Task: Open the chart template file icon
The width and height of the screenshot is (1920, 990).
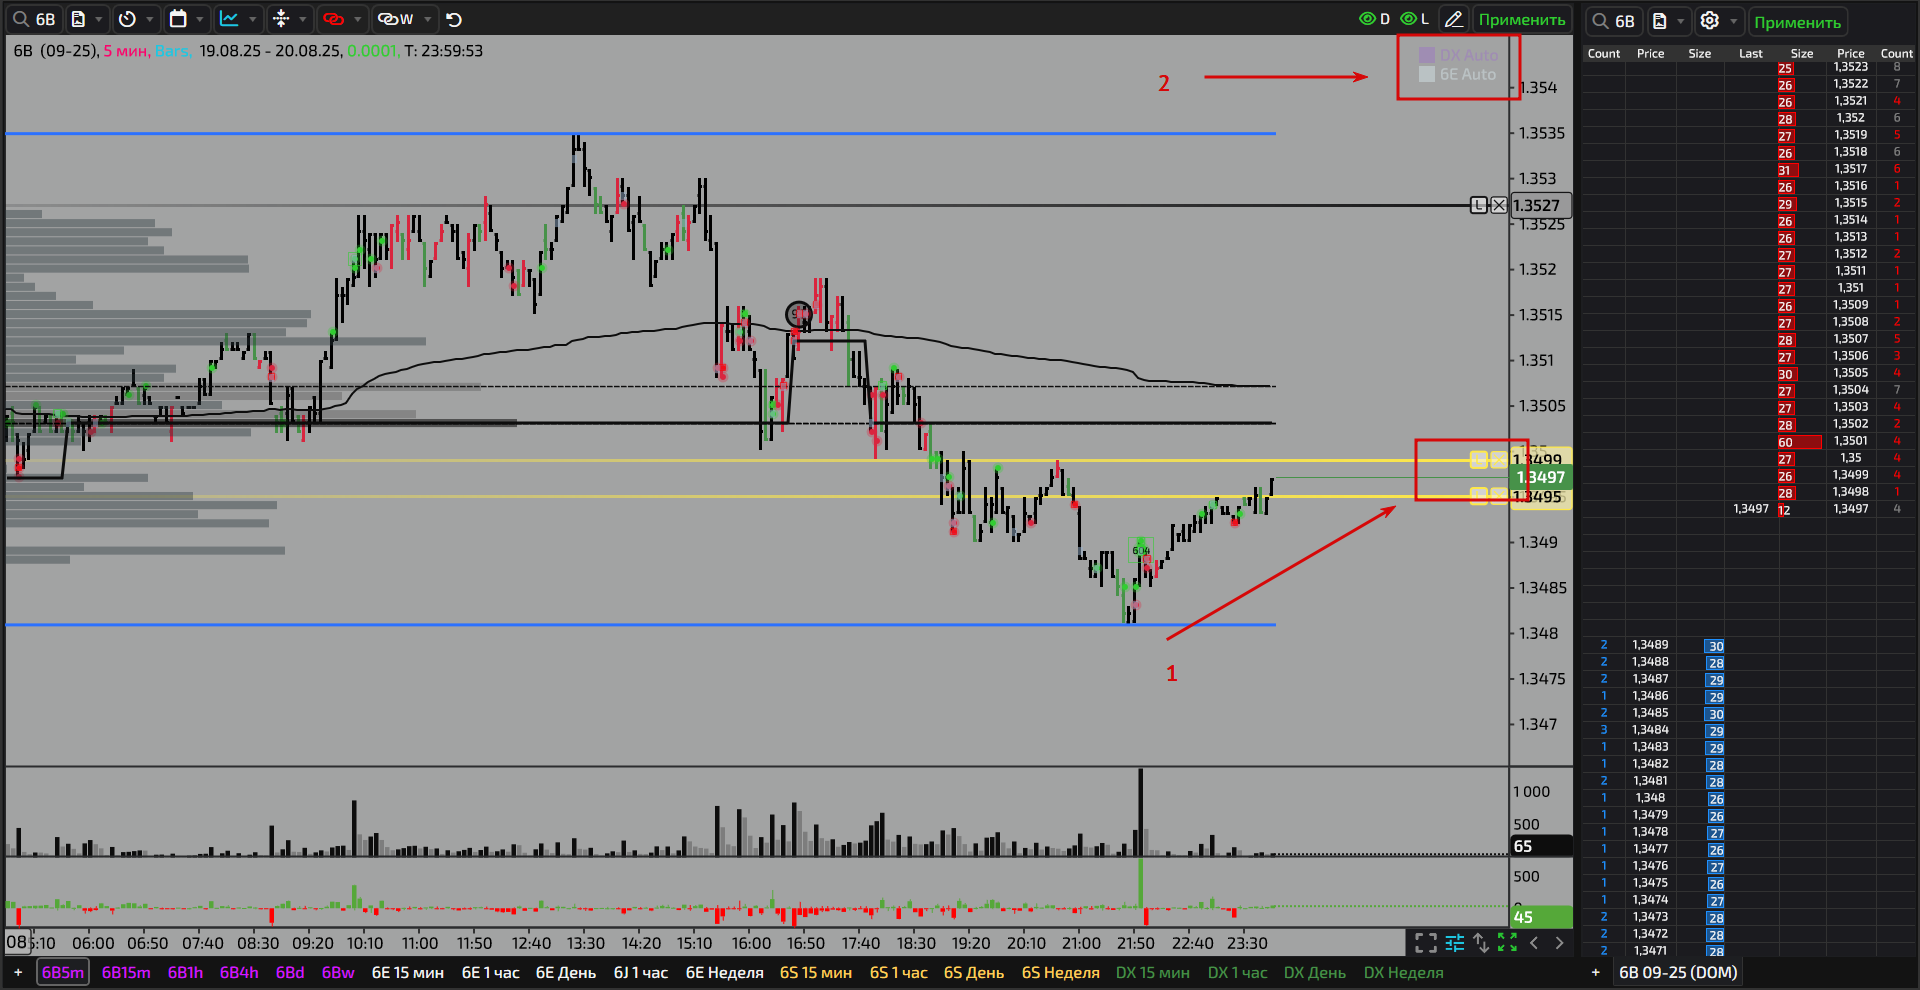Action: coord(78,19)
